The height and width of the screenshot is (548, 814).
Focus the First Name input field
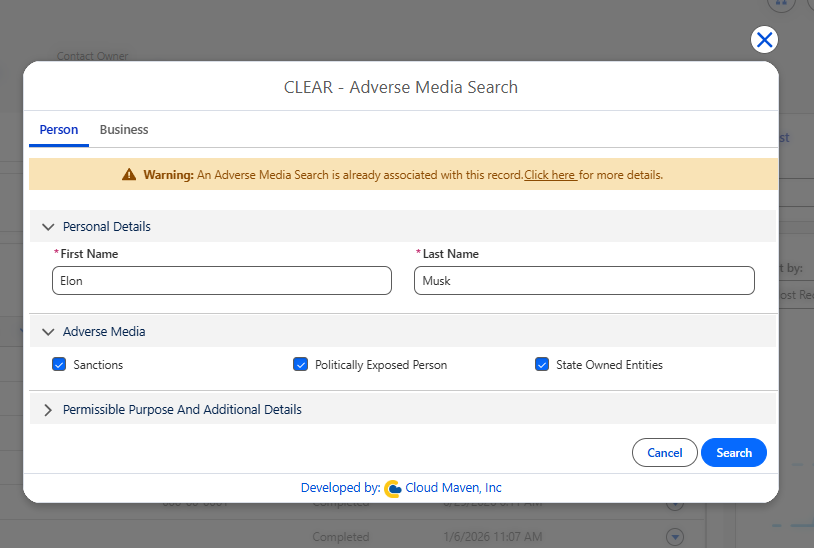222,281
